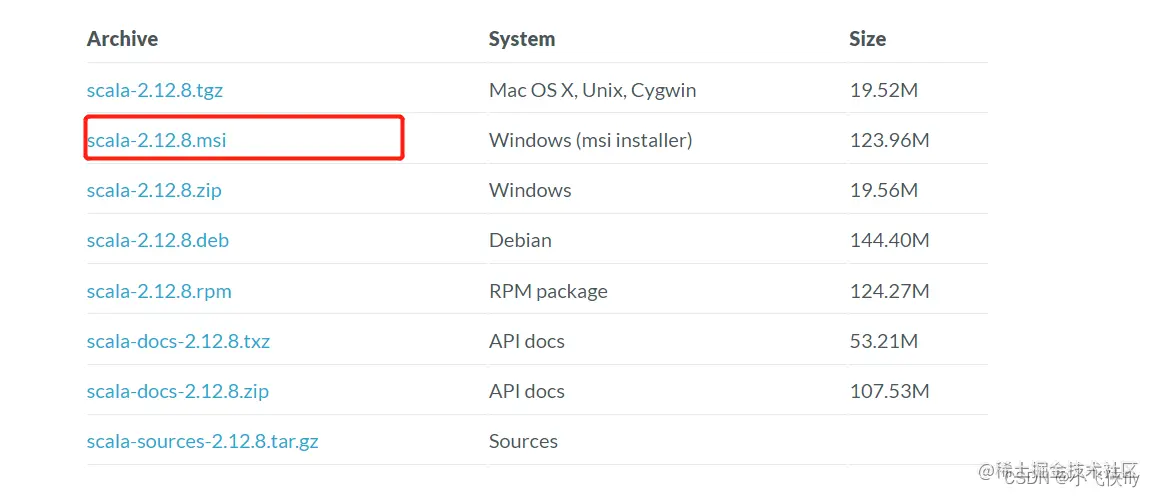
Task: Download scala-docs-2.12.8.txz API docs
Action: click(x=178, y=342)
